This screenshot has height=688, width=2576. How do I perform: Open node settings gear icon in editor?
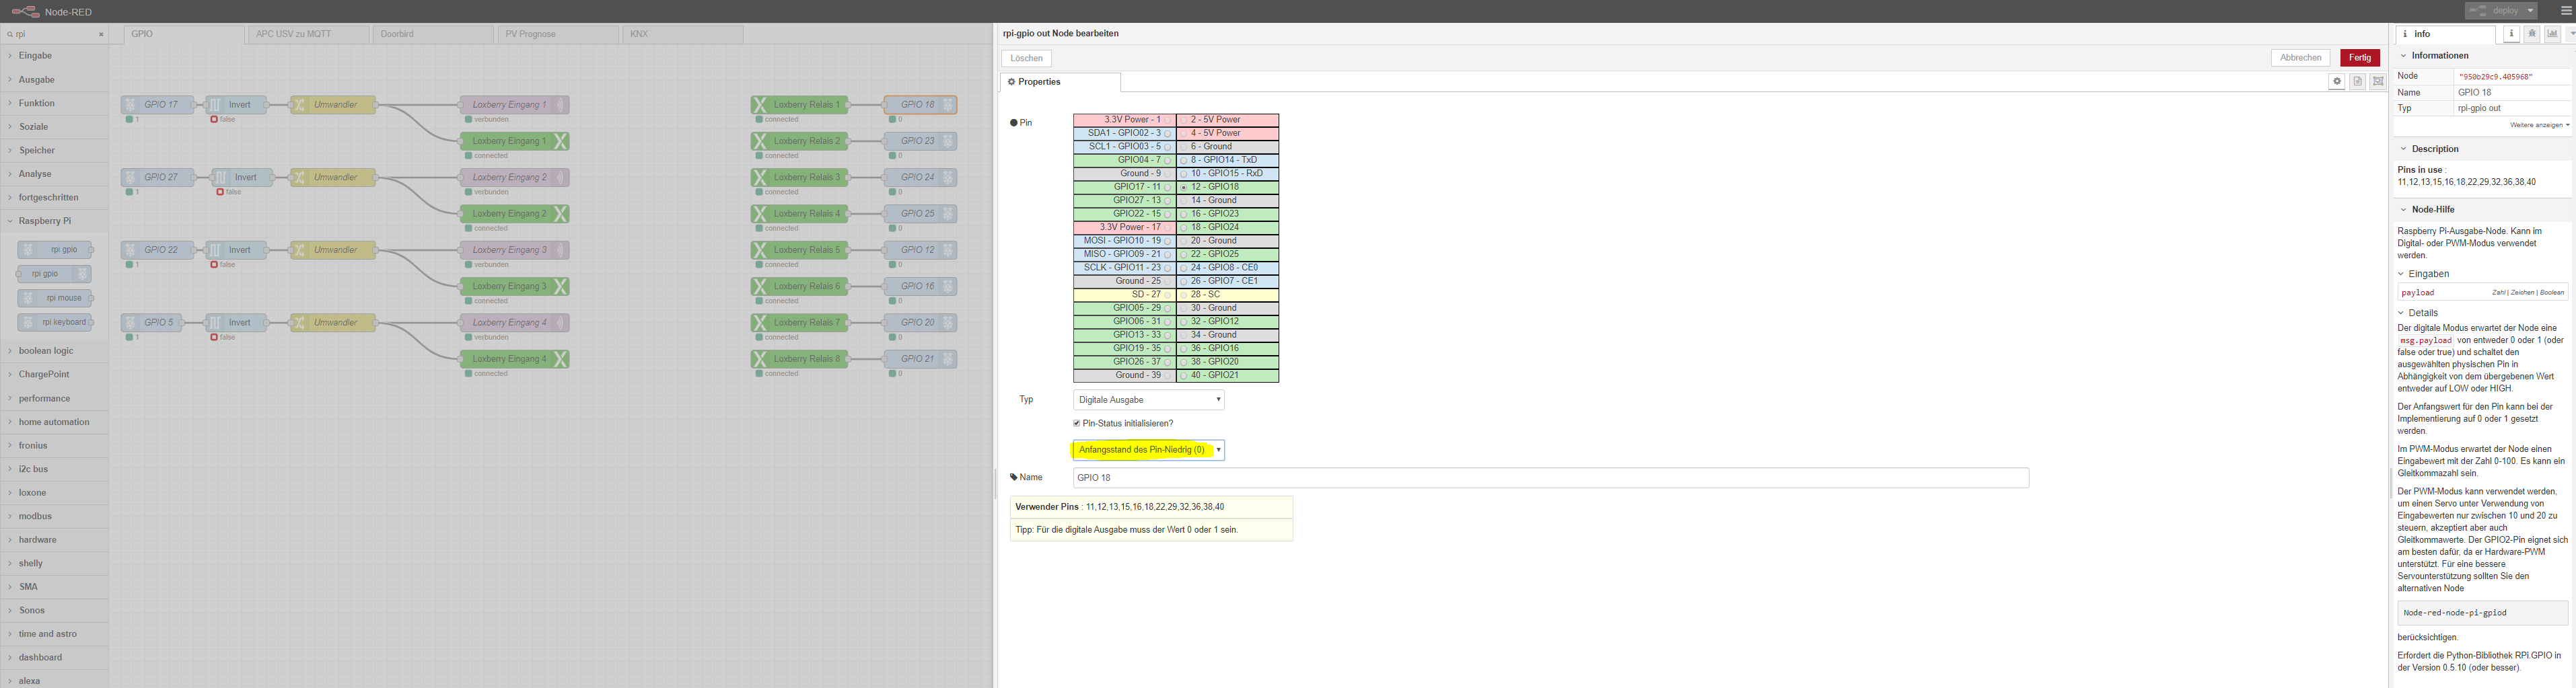coord(2336,82)
